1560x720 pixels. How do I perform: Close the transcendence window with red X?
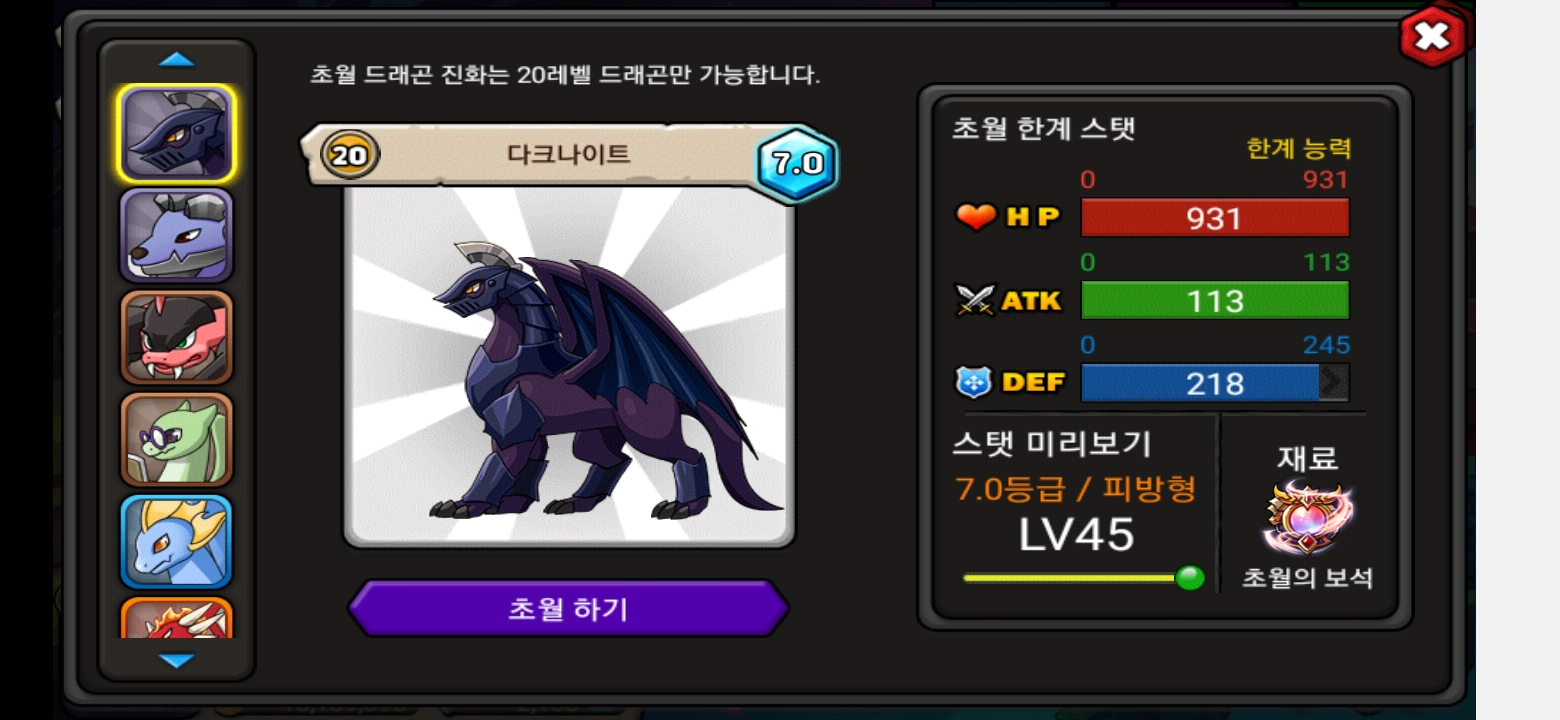(1433, 37)
